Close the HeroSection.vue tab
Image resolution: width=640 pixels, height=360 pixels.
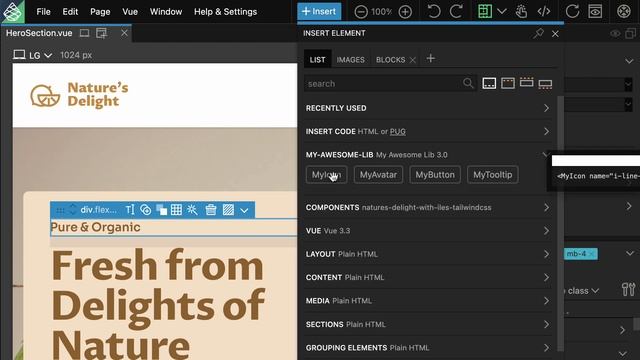point(124,33)
